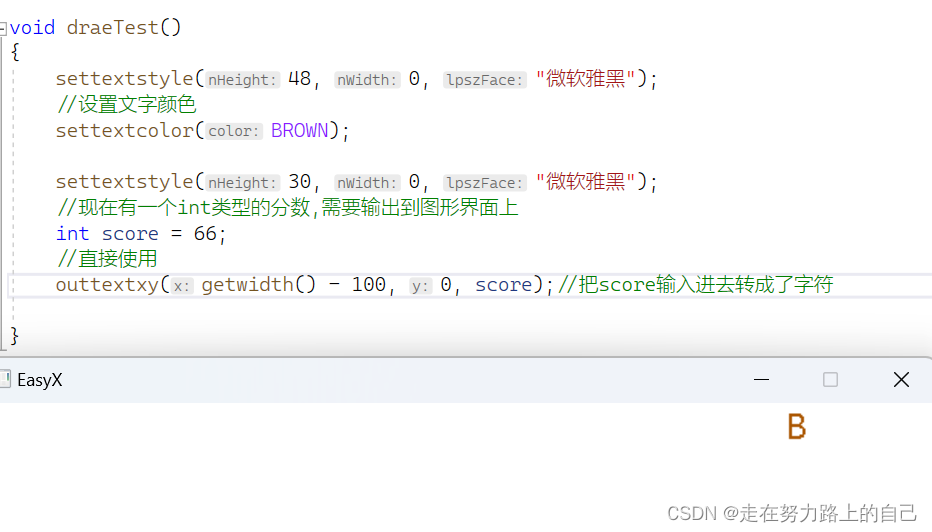Image resolution: width=932 pixels, height=532 pixels.
Task: Click the comment //设置文字颜色
Action: click(127, 105)
